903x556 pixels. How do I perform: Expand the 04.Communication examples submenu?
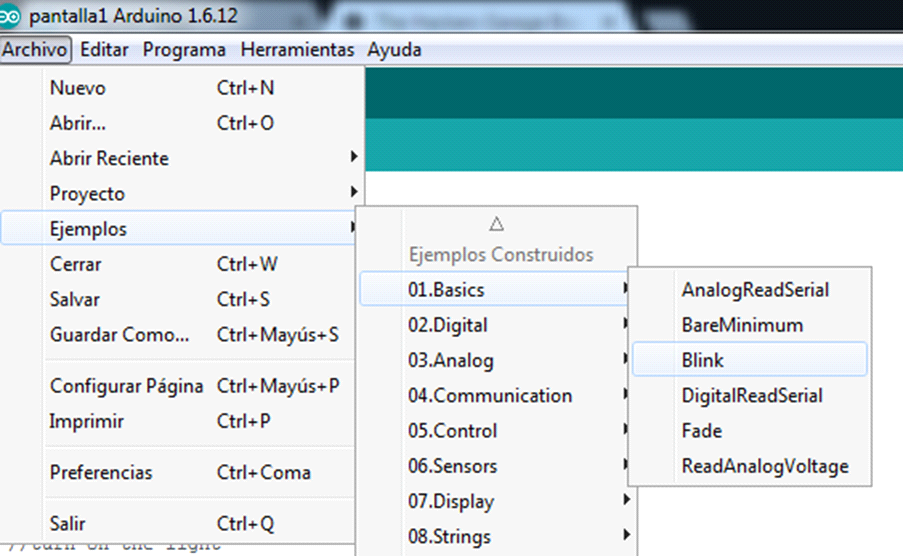(x=490, y=396)
